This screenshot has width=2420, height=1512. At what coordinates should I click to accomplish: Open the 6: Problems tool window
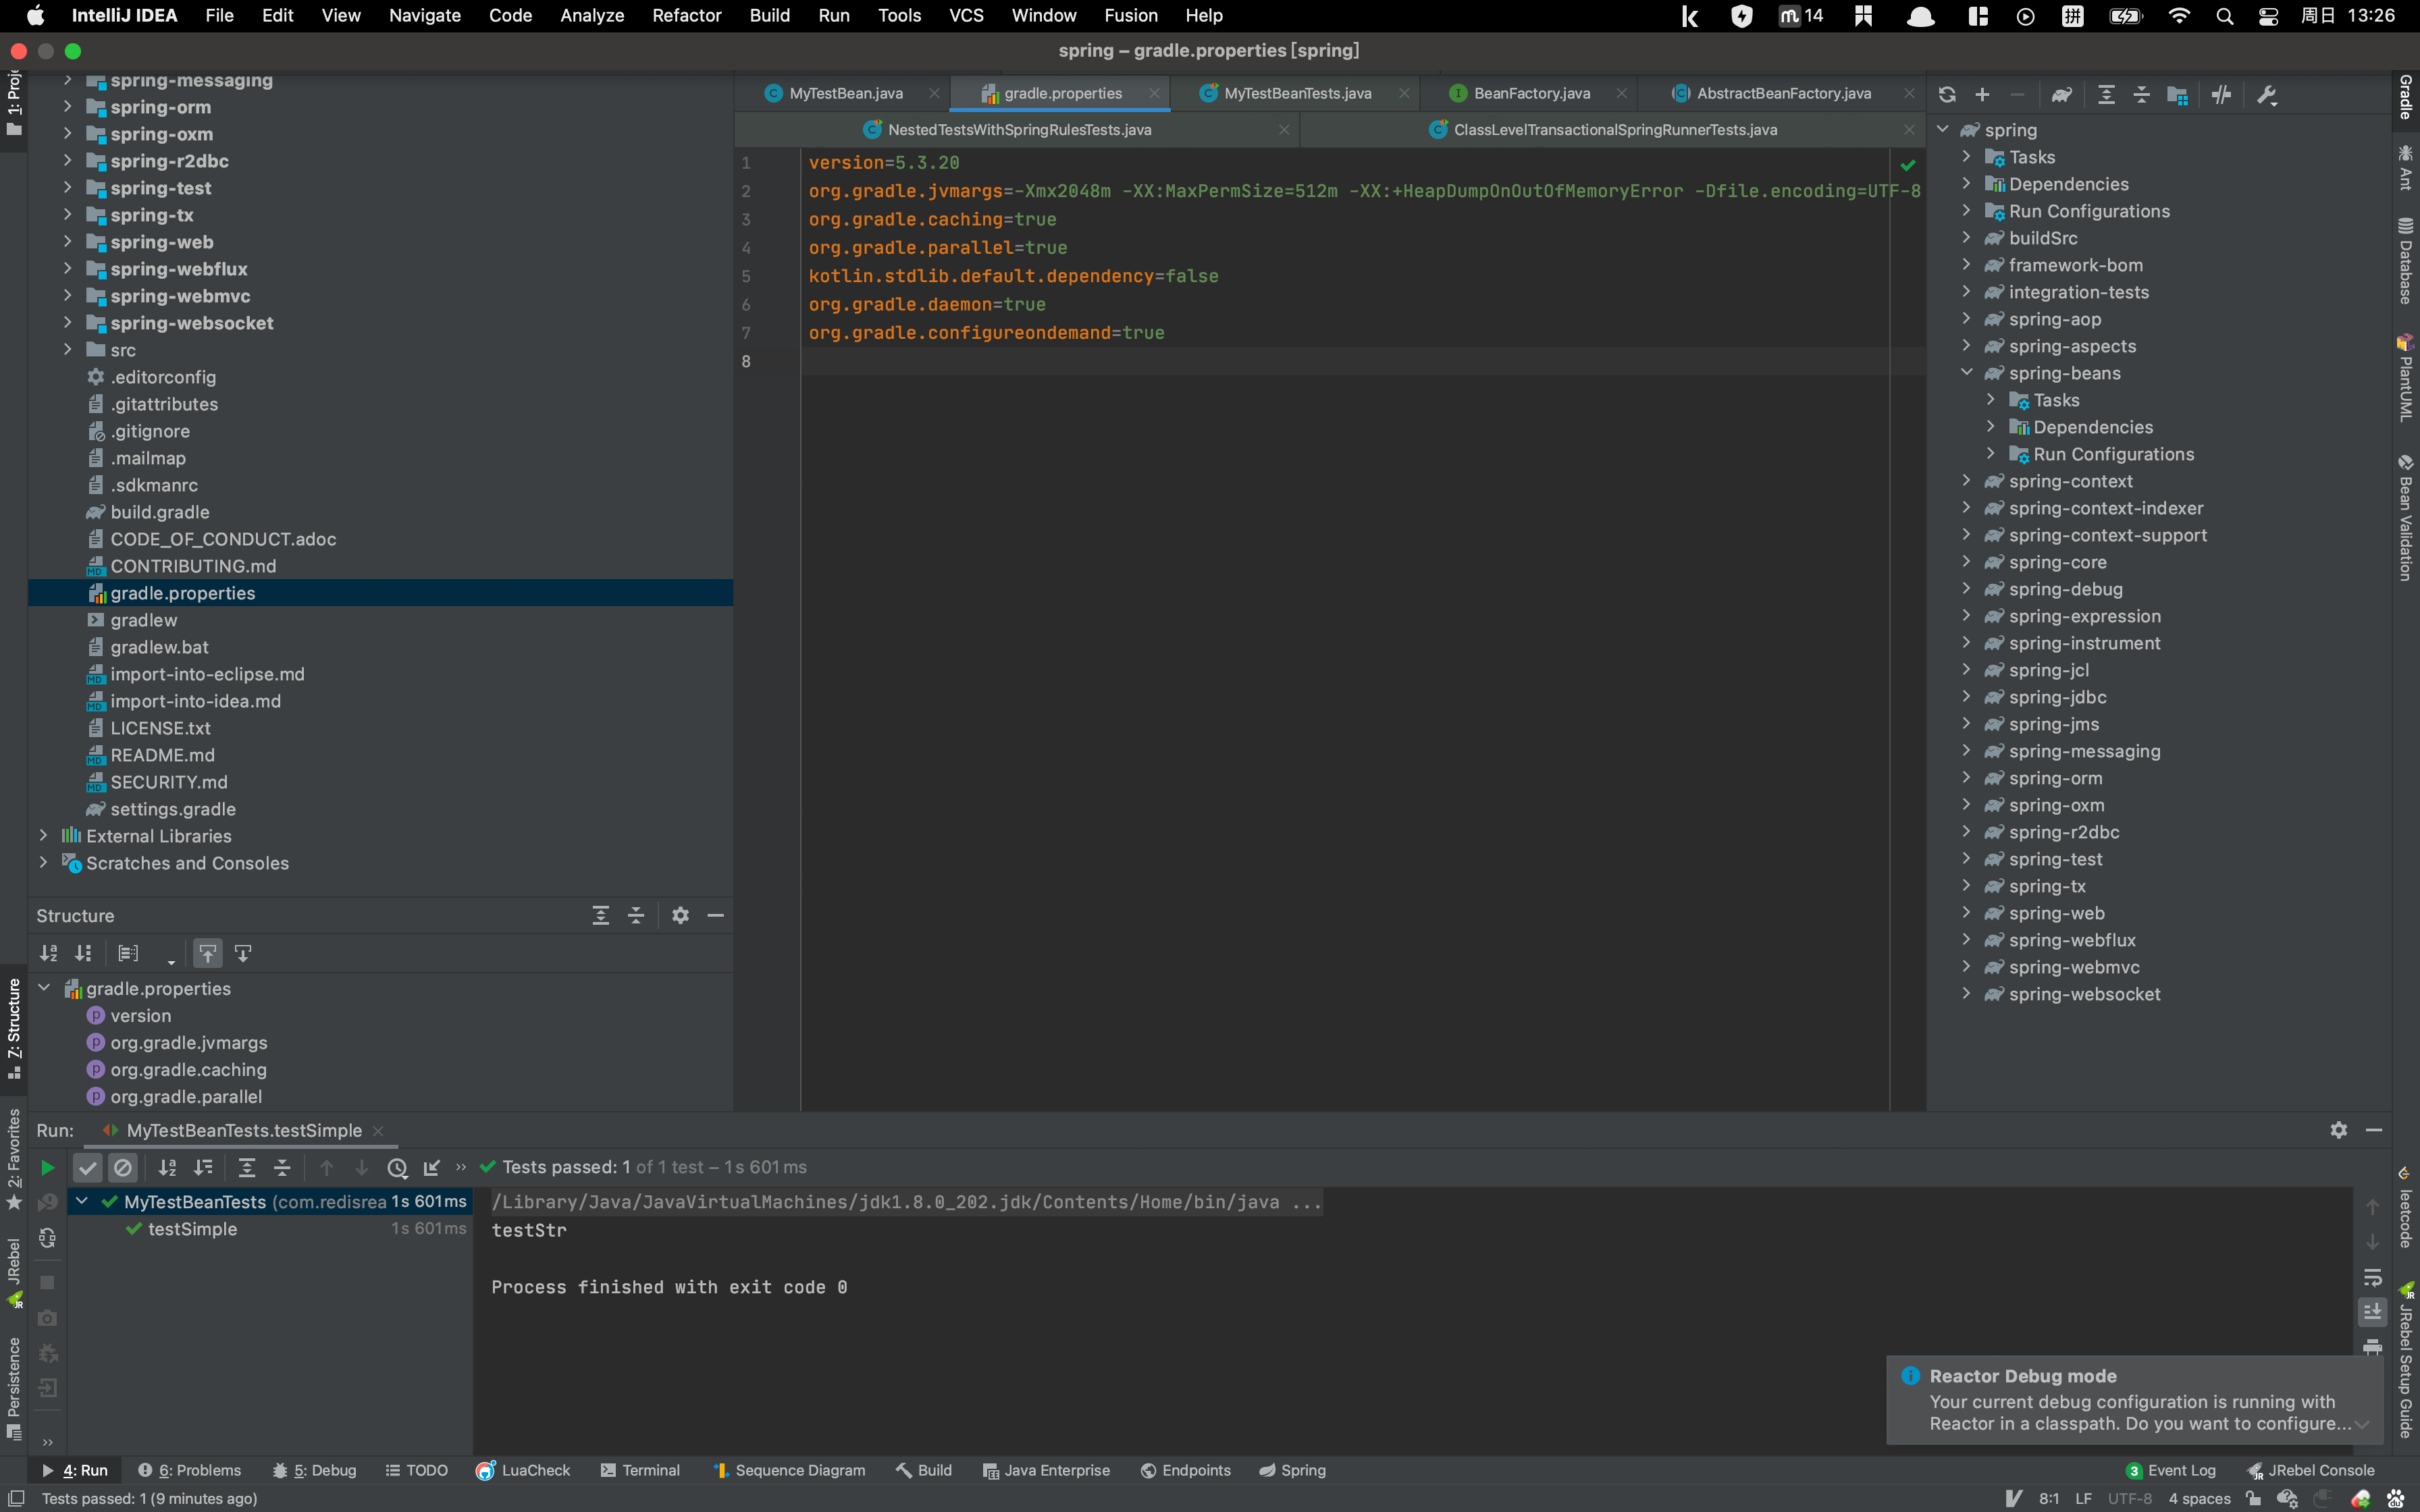(x=189, y=1470)
